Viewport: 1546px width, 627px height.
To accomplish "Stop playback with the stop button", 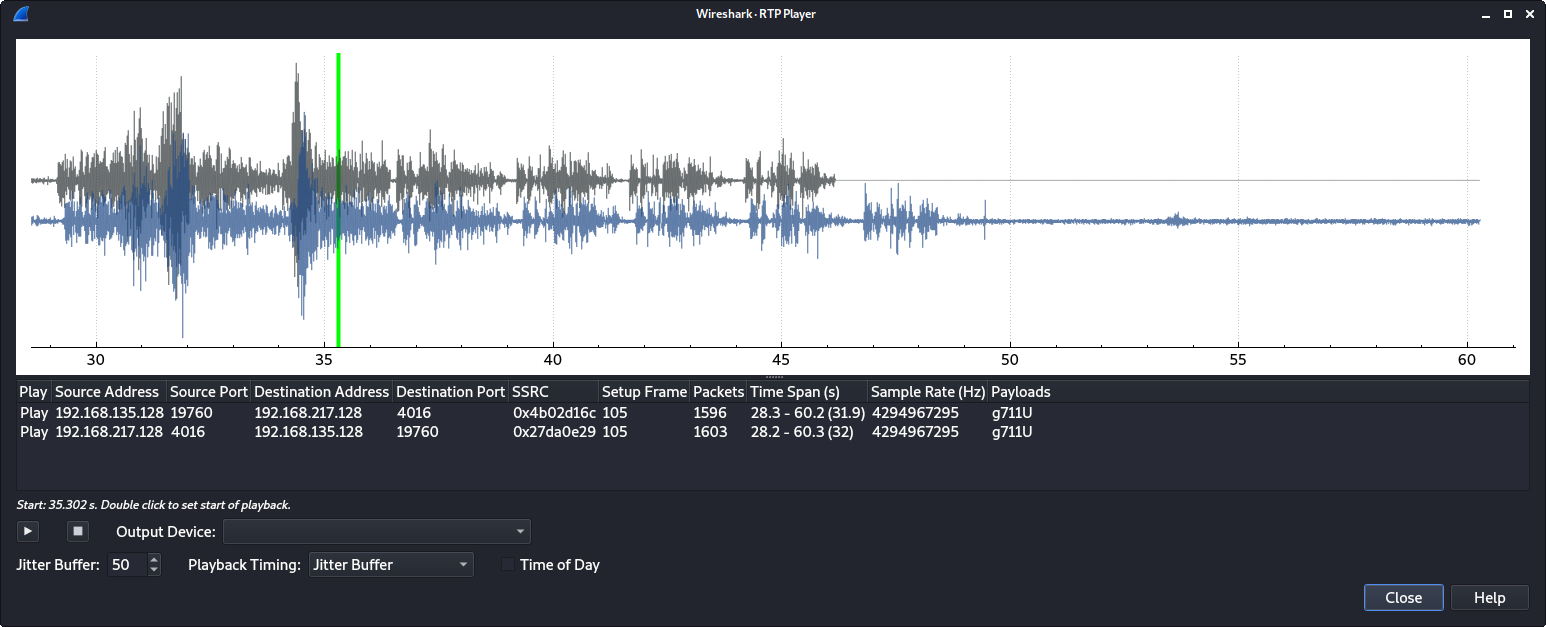I will tap(78, 531).
